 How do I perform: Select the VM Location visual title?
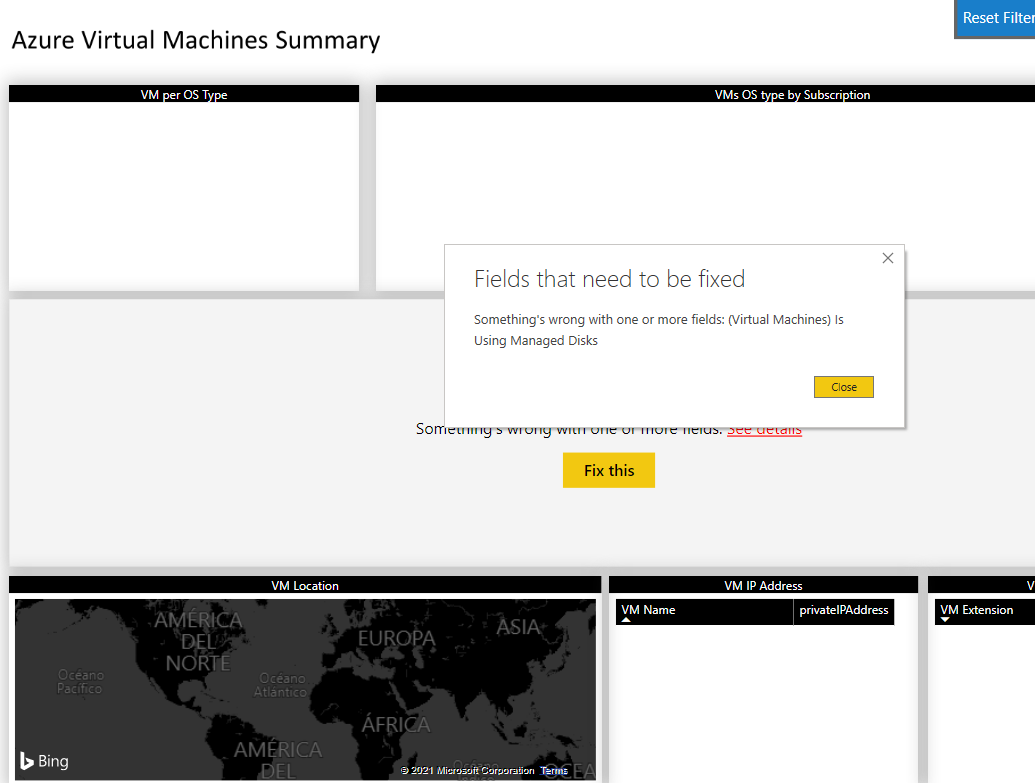point(305,586)
